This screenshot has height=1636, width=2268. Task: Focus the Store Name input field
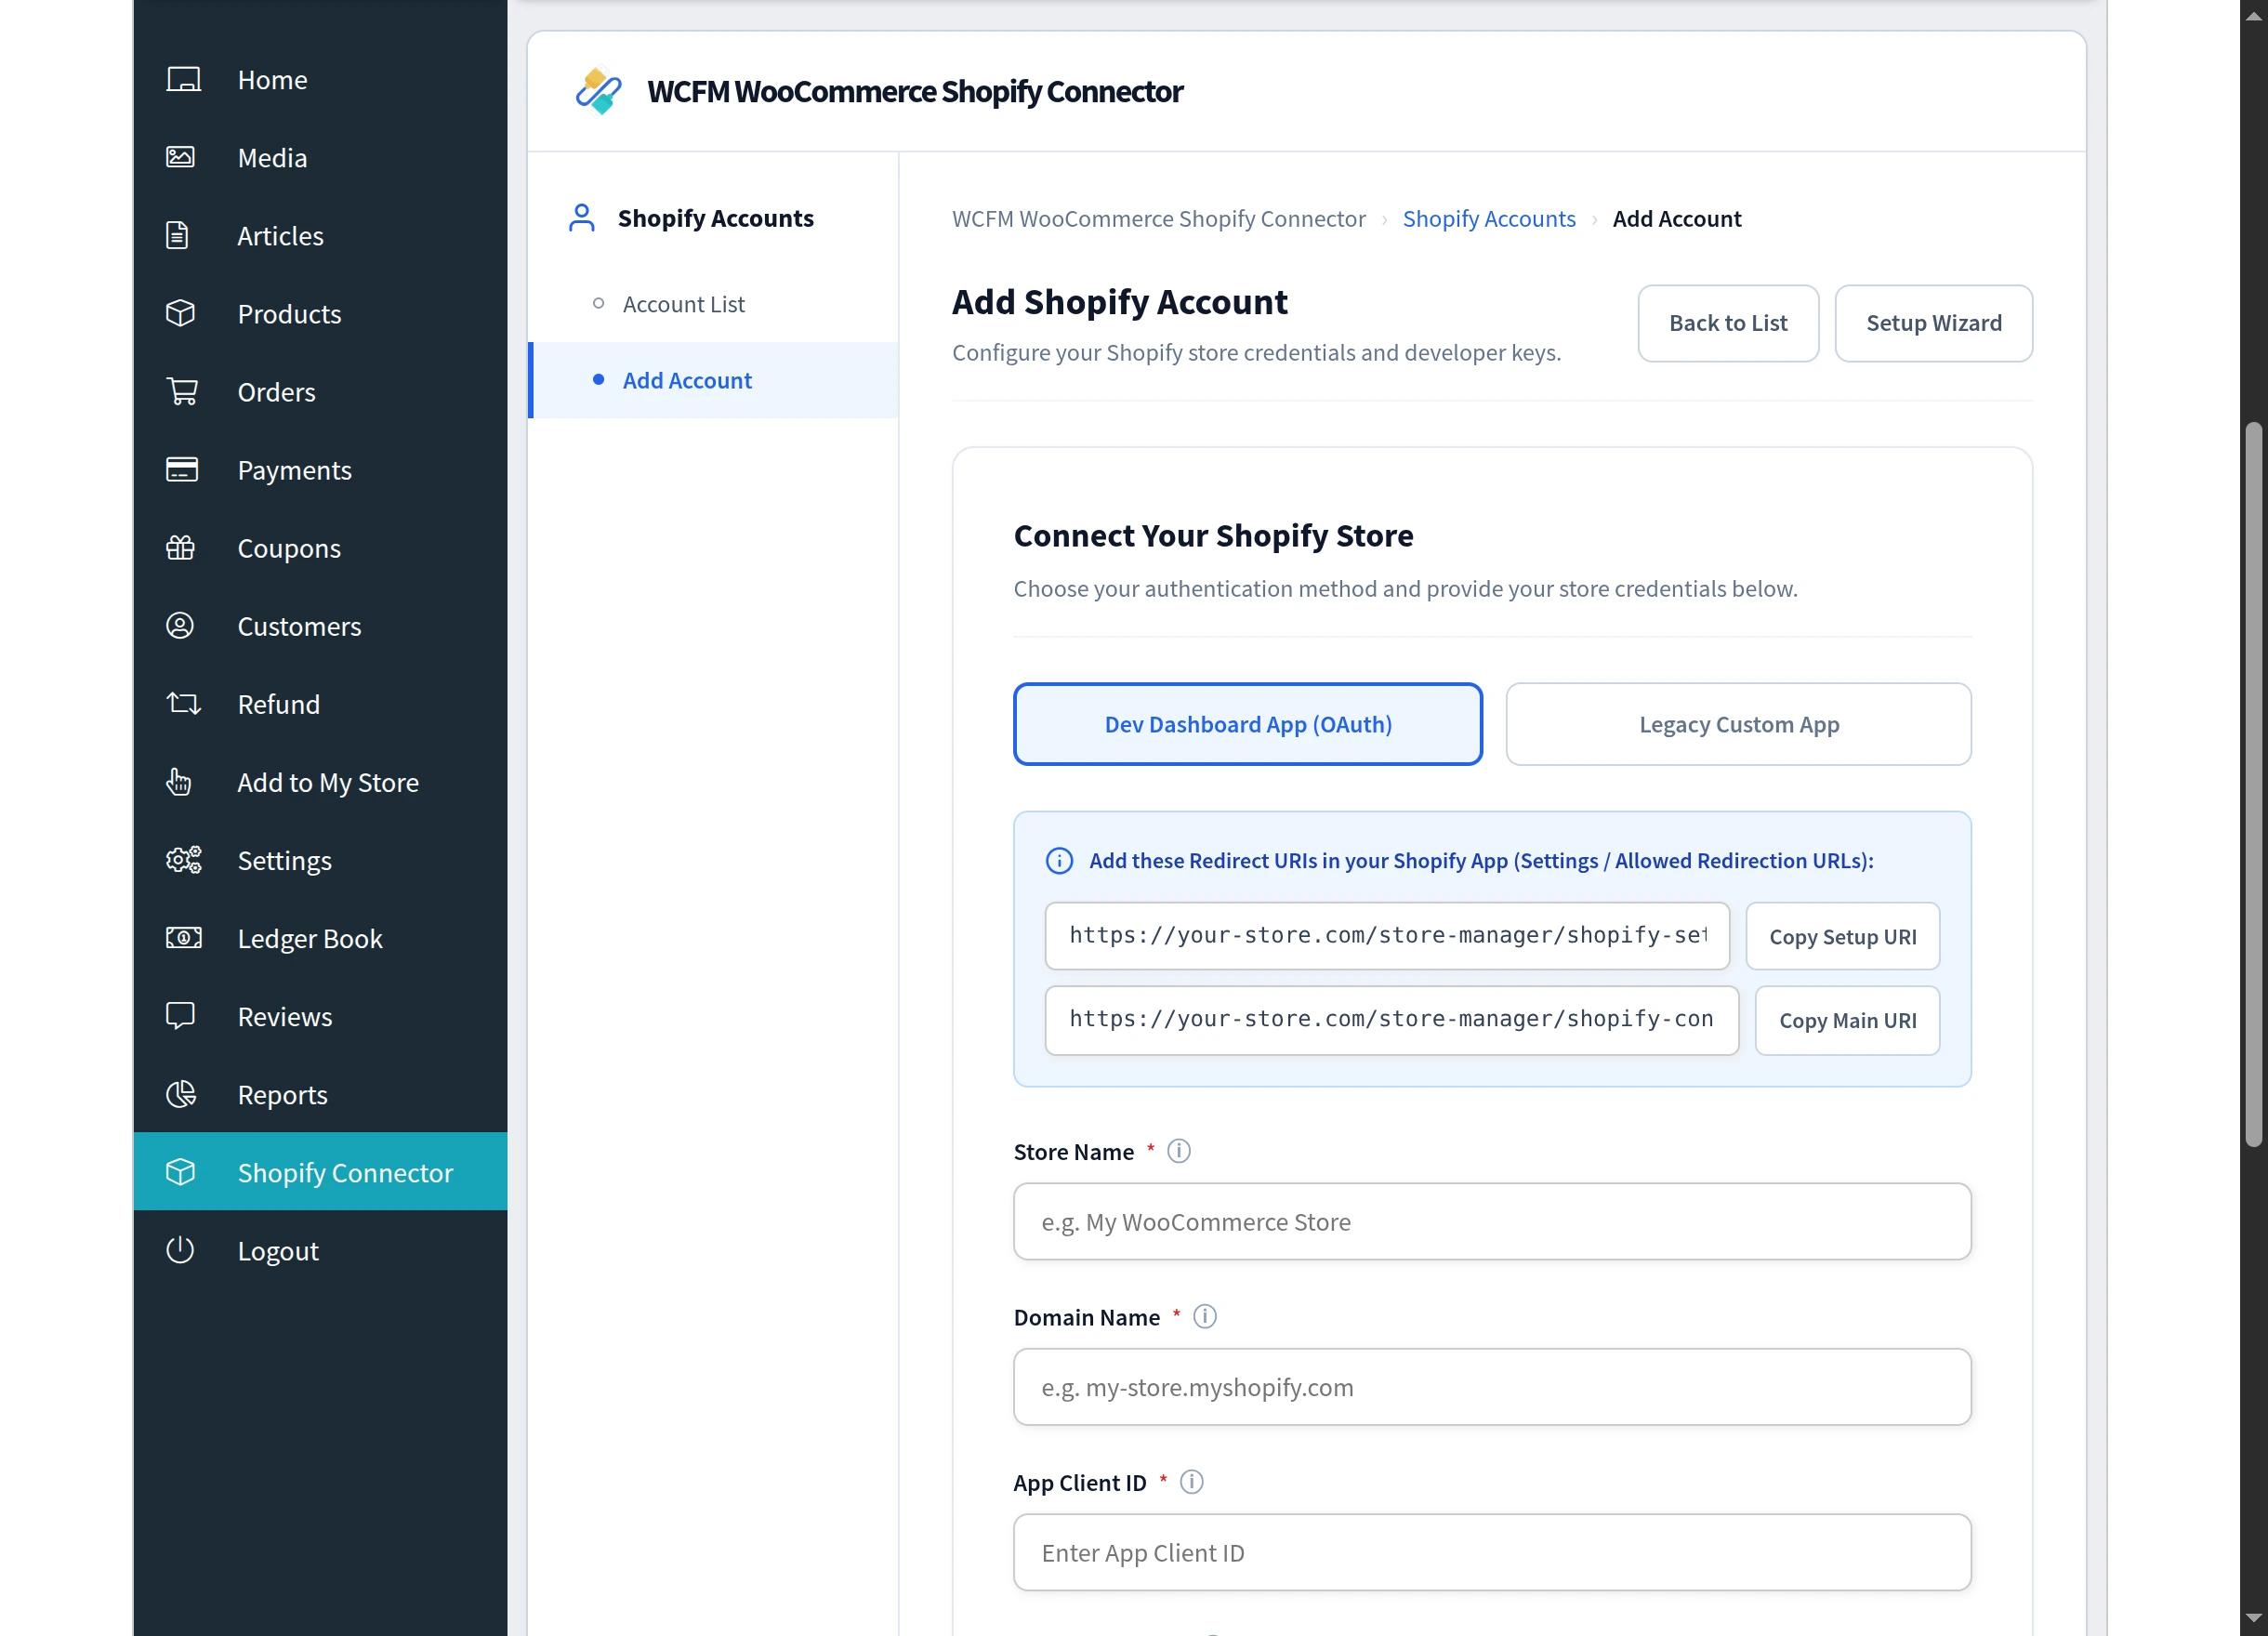click(1492, 1221)
